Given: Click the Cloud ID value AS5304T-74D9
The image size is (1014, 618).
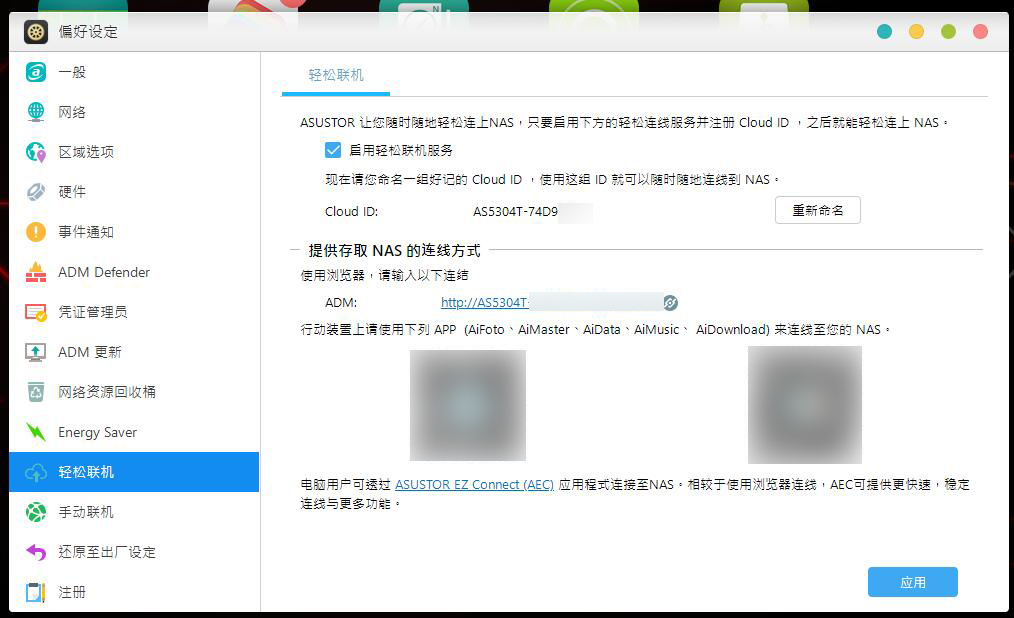Looking at the screenshot, I should 515,212.
